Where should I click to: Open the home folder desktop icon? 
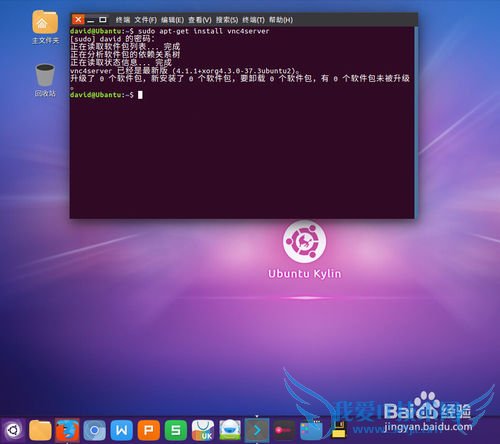point(45,27)
